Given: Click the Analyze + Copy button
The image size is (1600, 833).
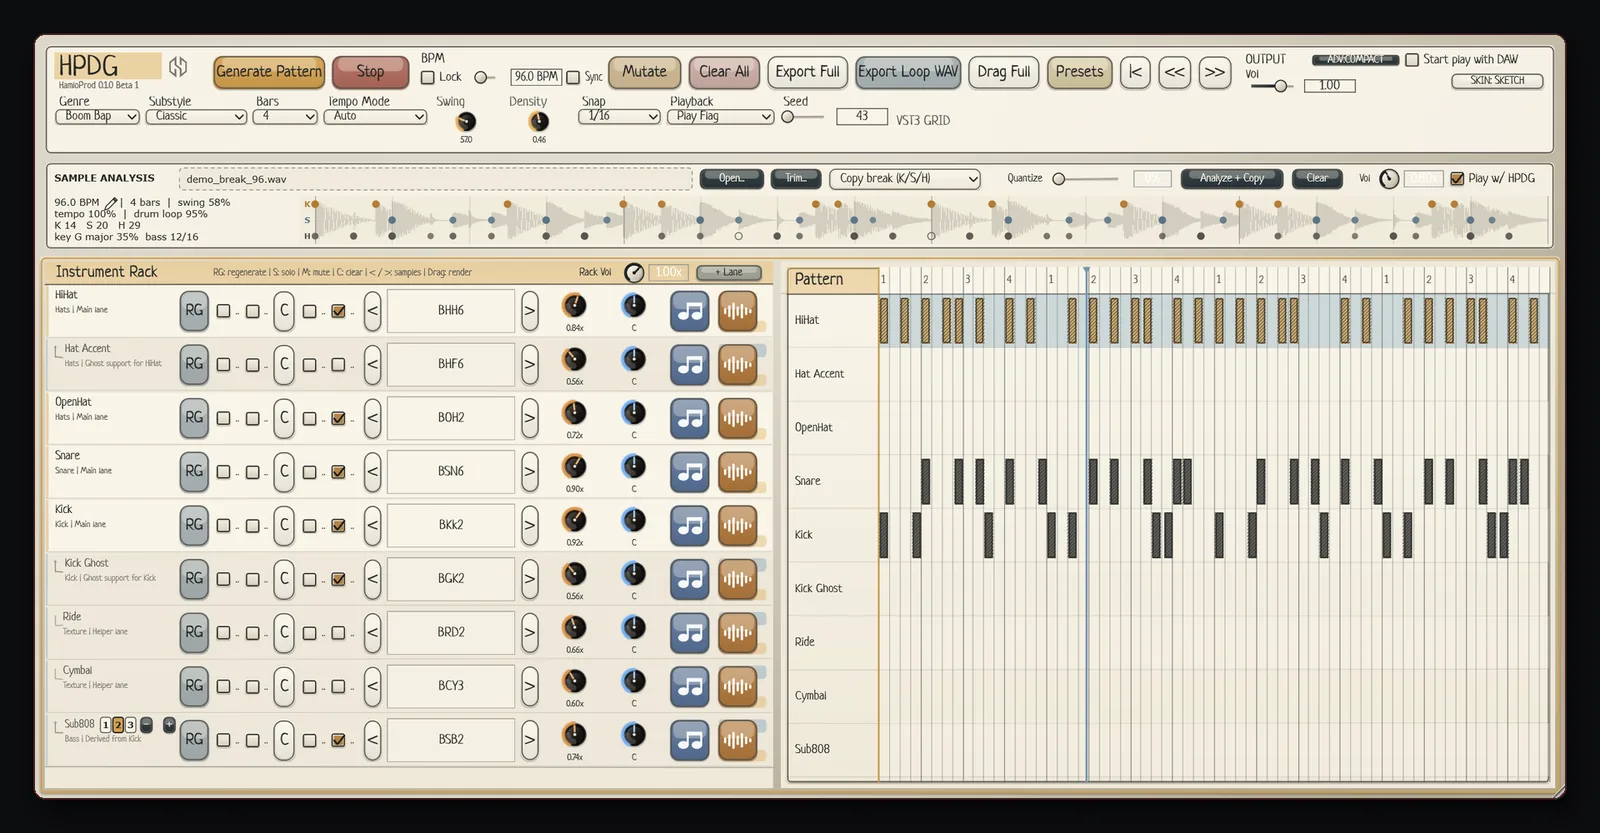Looking at the screenshot, I should (1232, 179).
